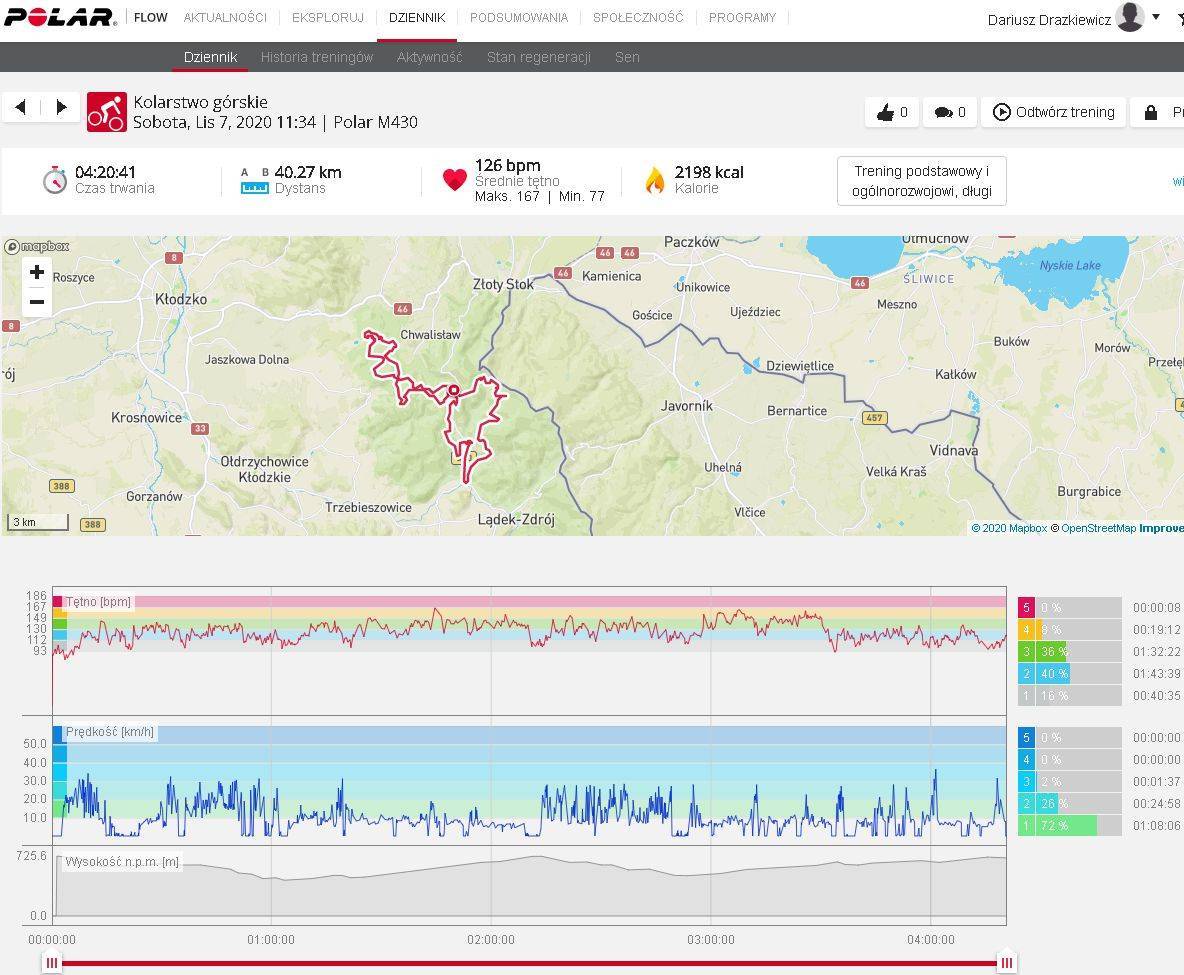This screenshot has width=1184, height=975.
Task: Click the OpenStreetMap attribution link
Action: point(1098,528)
